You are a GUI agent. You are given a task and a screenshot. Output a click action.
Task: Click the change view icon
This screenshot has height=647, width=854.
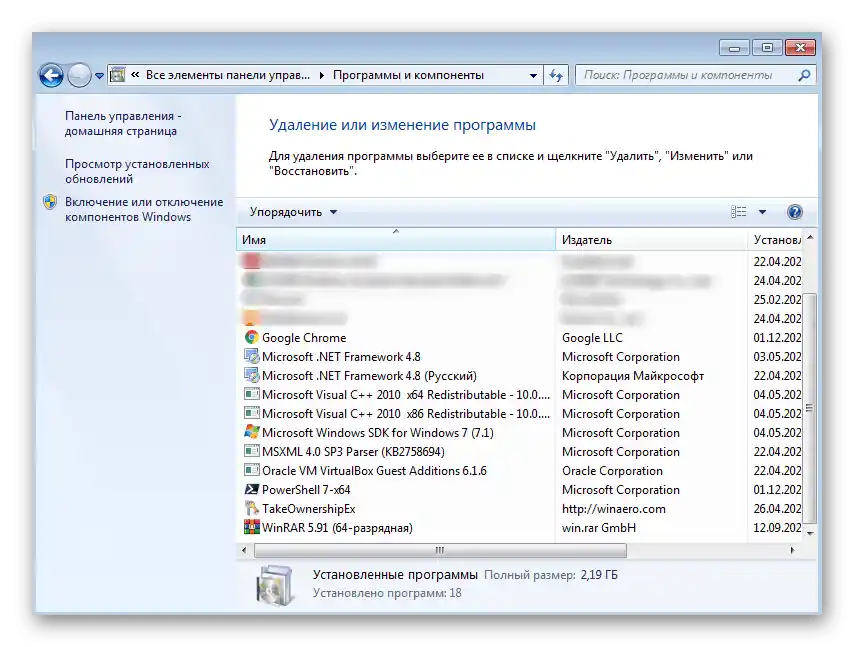point(739,212)
